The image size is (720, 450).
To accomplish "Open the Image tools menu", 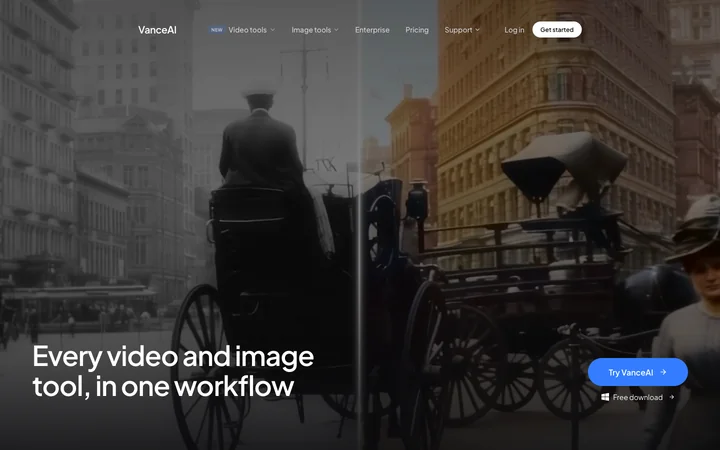I will [x=311, y=30].
